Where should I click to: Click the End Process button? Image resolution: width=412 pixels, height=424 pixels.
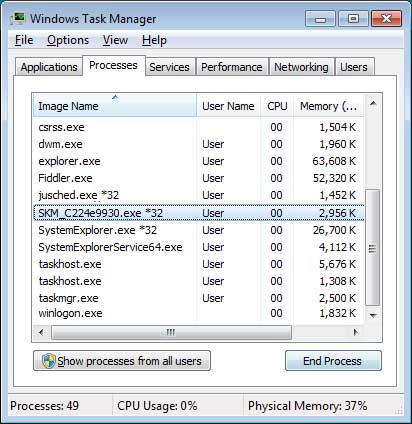point(333,361)
